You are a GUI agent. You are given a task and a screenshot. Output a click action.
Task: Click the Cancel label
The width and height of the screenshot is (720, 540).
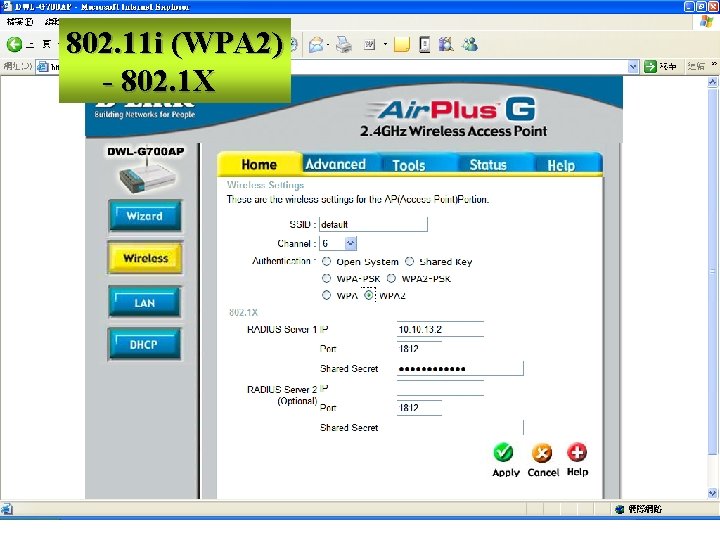point(543,472)
